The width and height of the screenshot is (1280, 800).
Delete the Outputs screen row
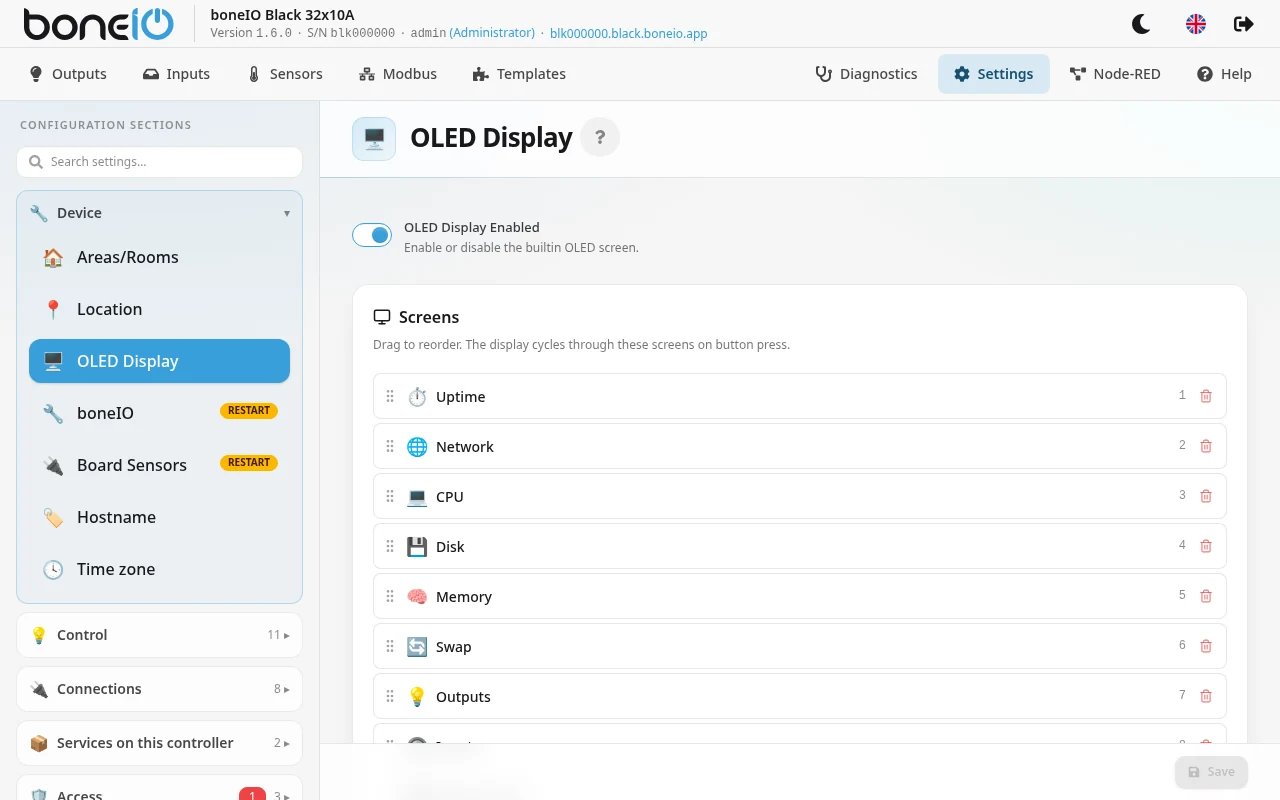point(1205,696)
